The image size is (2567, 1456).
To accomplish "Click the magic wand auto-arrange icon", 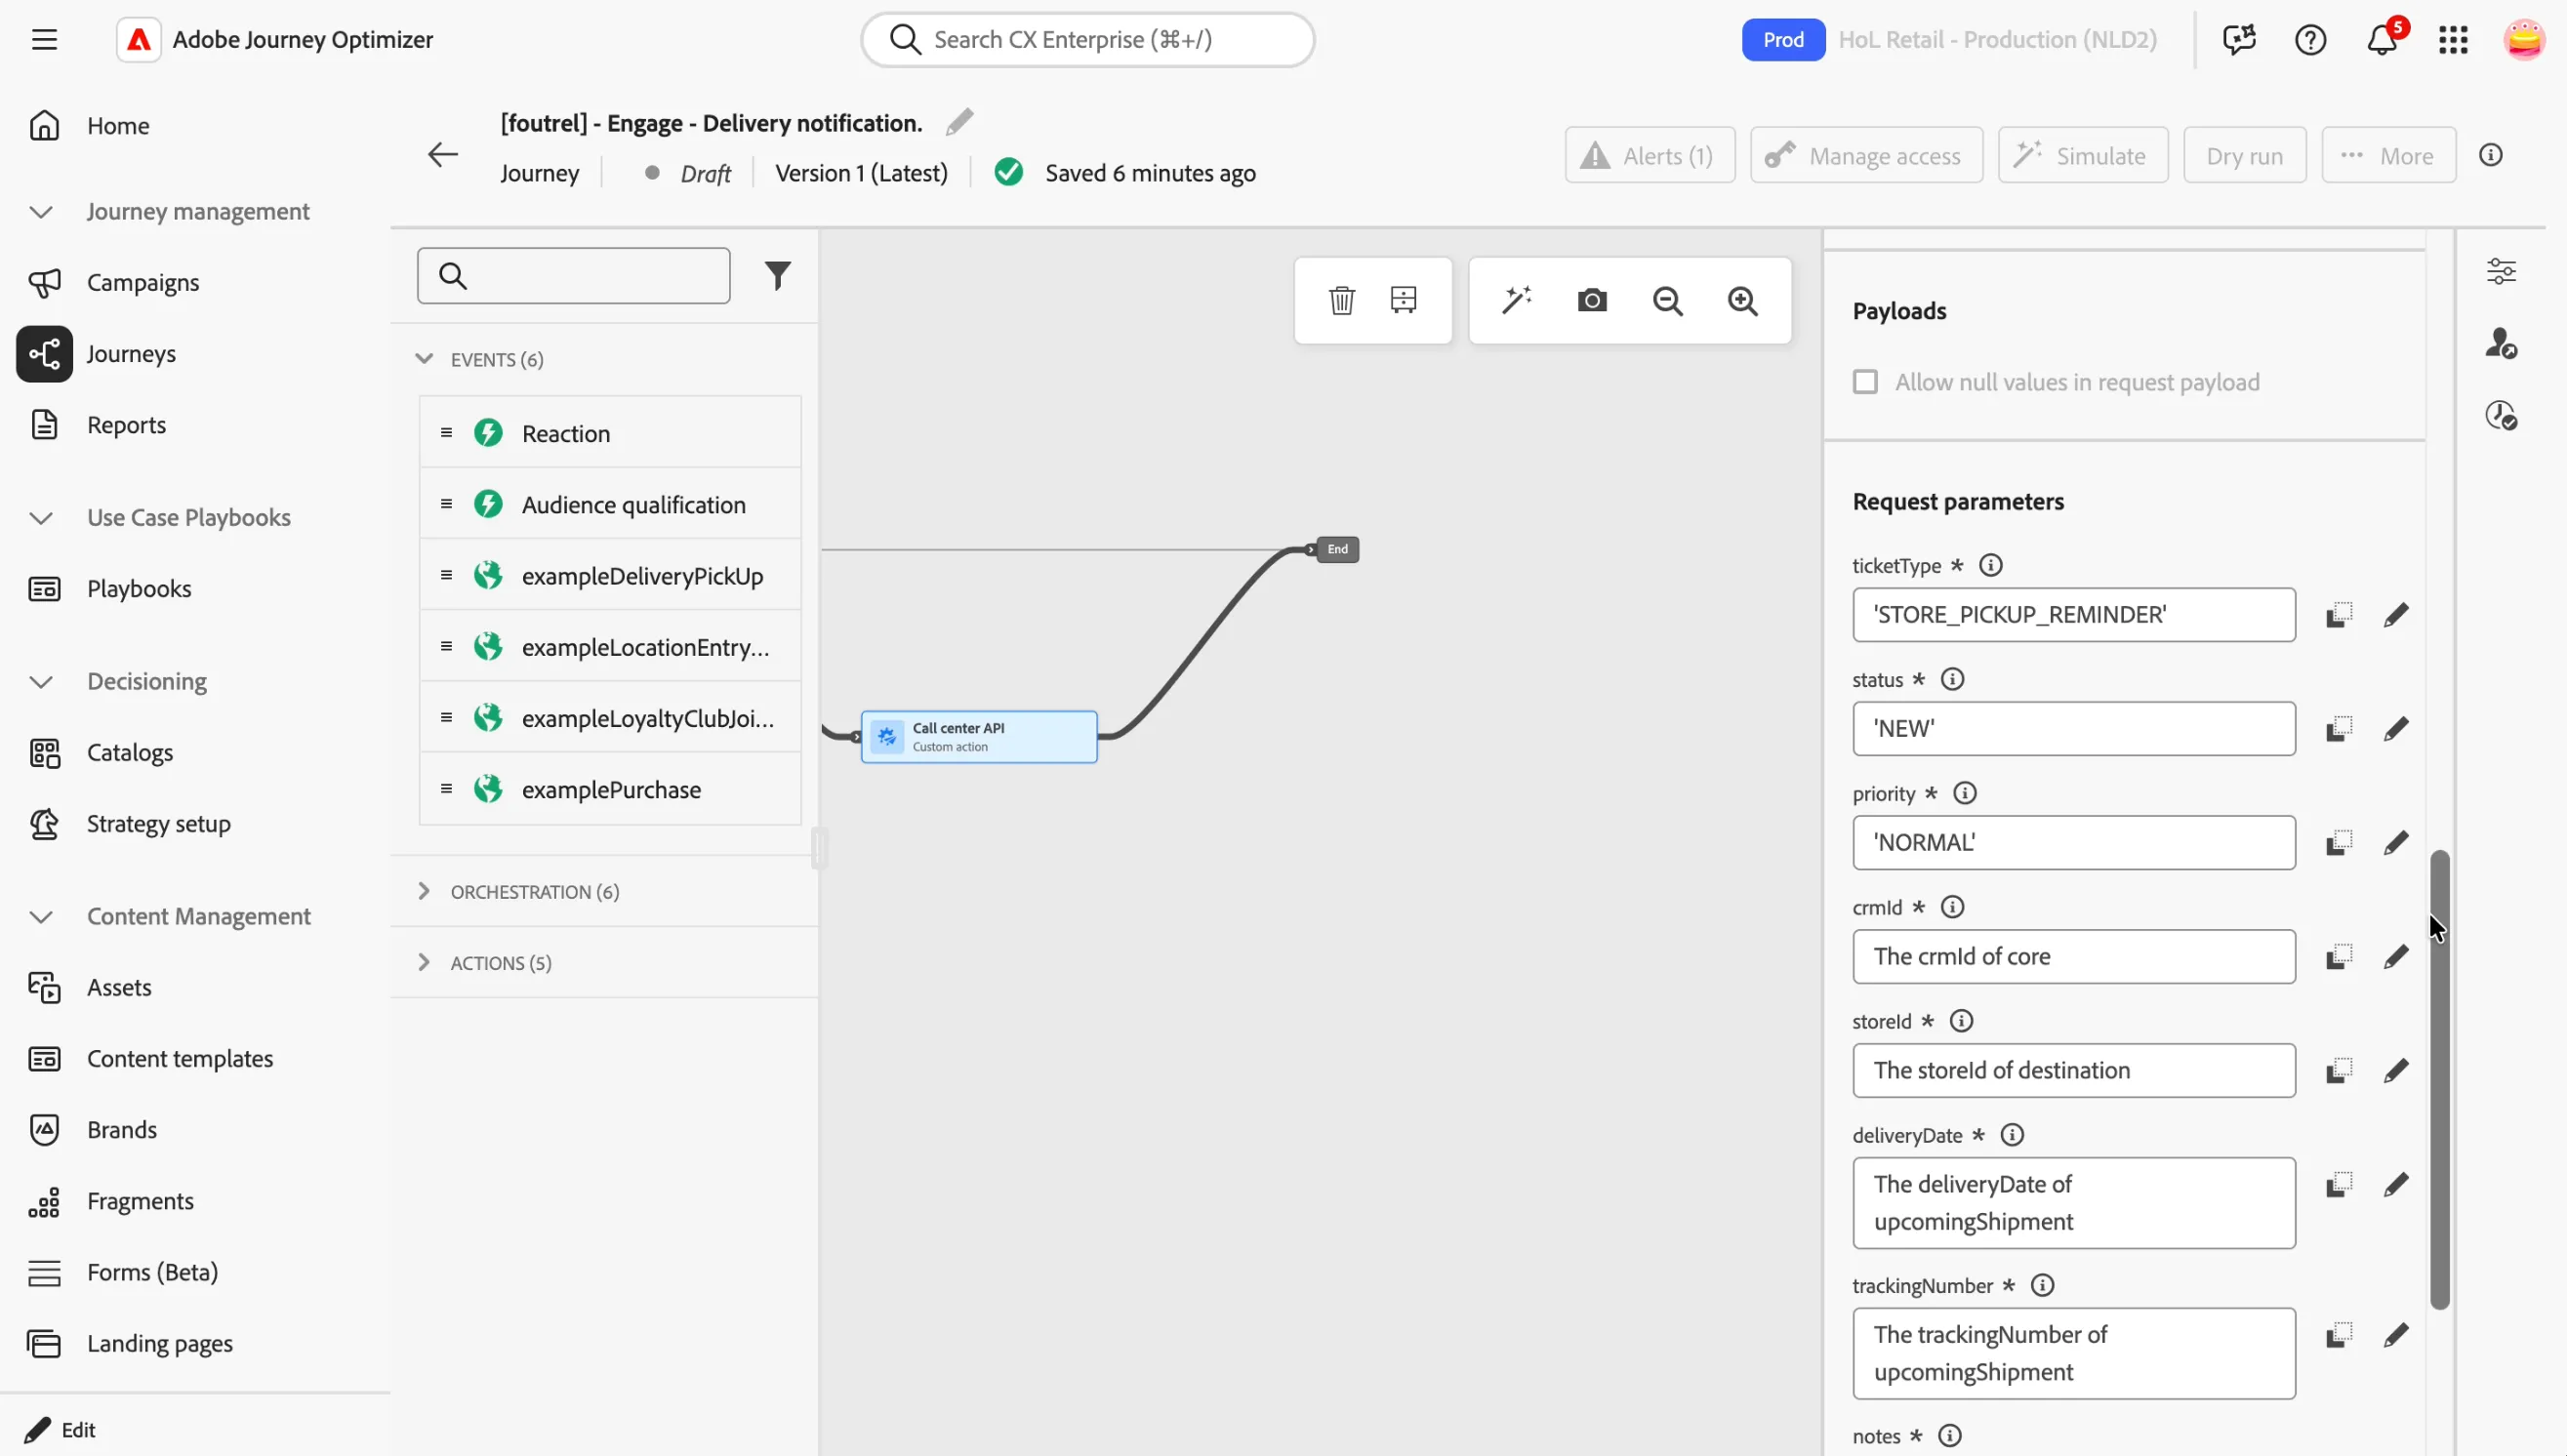I will (x=1517, y=300).
